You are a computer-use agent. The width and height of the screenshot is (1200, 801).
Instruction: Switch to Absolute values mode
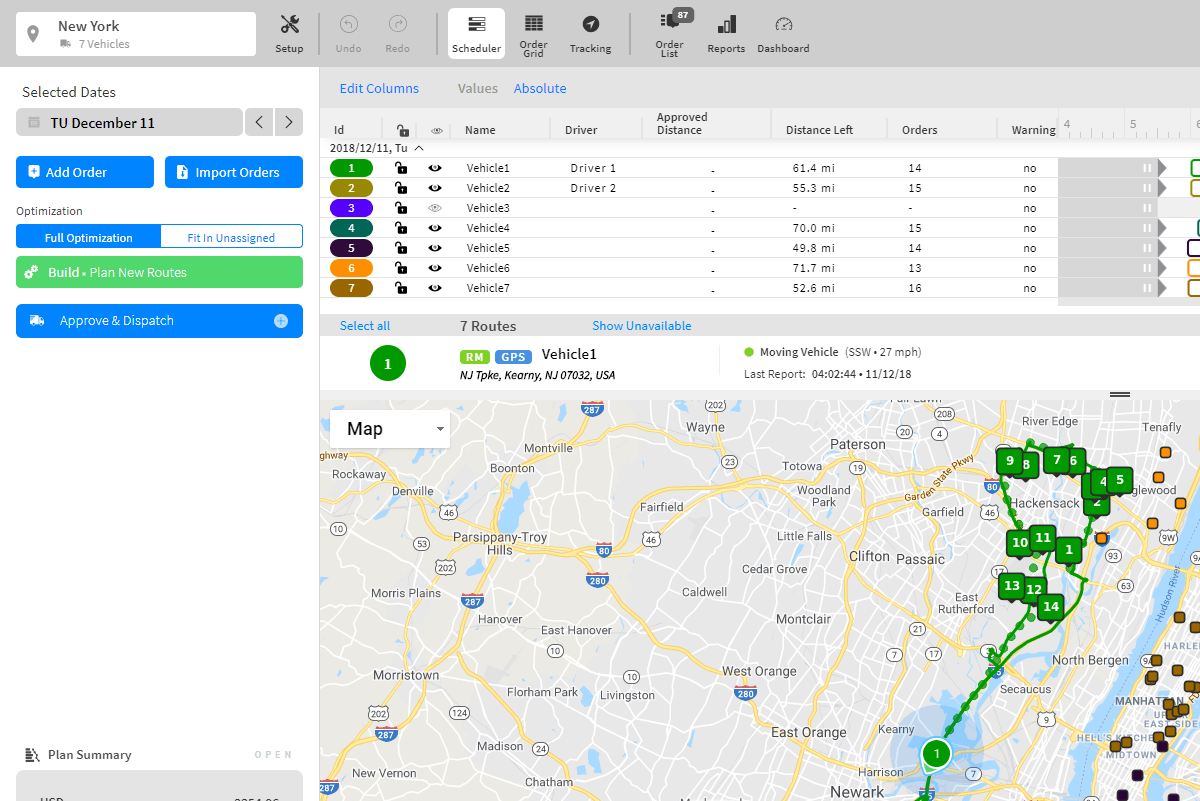click(x=540, y=88)
